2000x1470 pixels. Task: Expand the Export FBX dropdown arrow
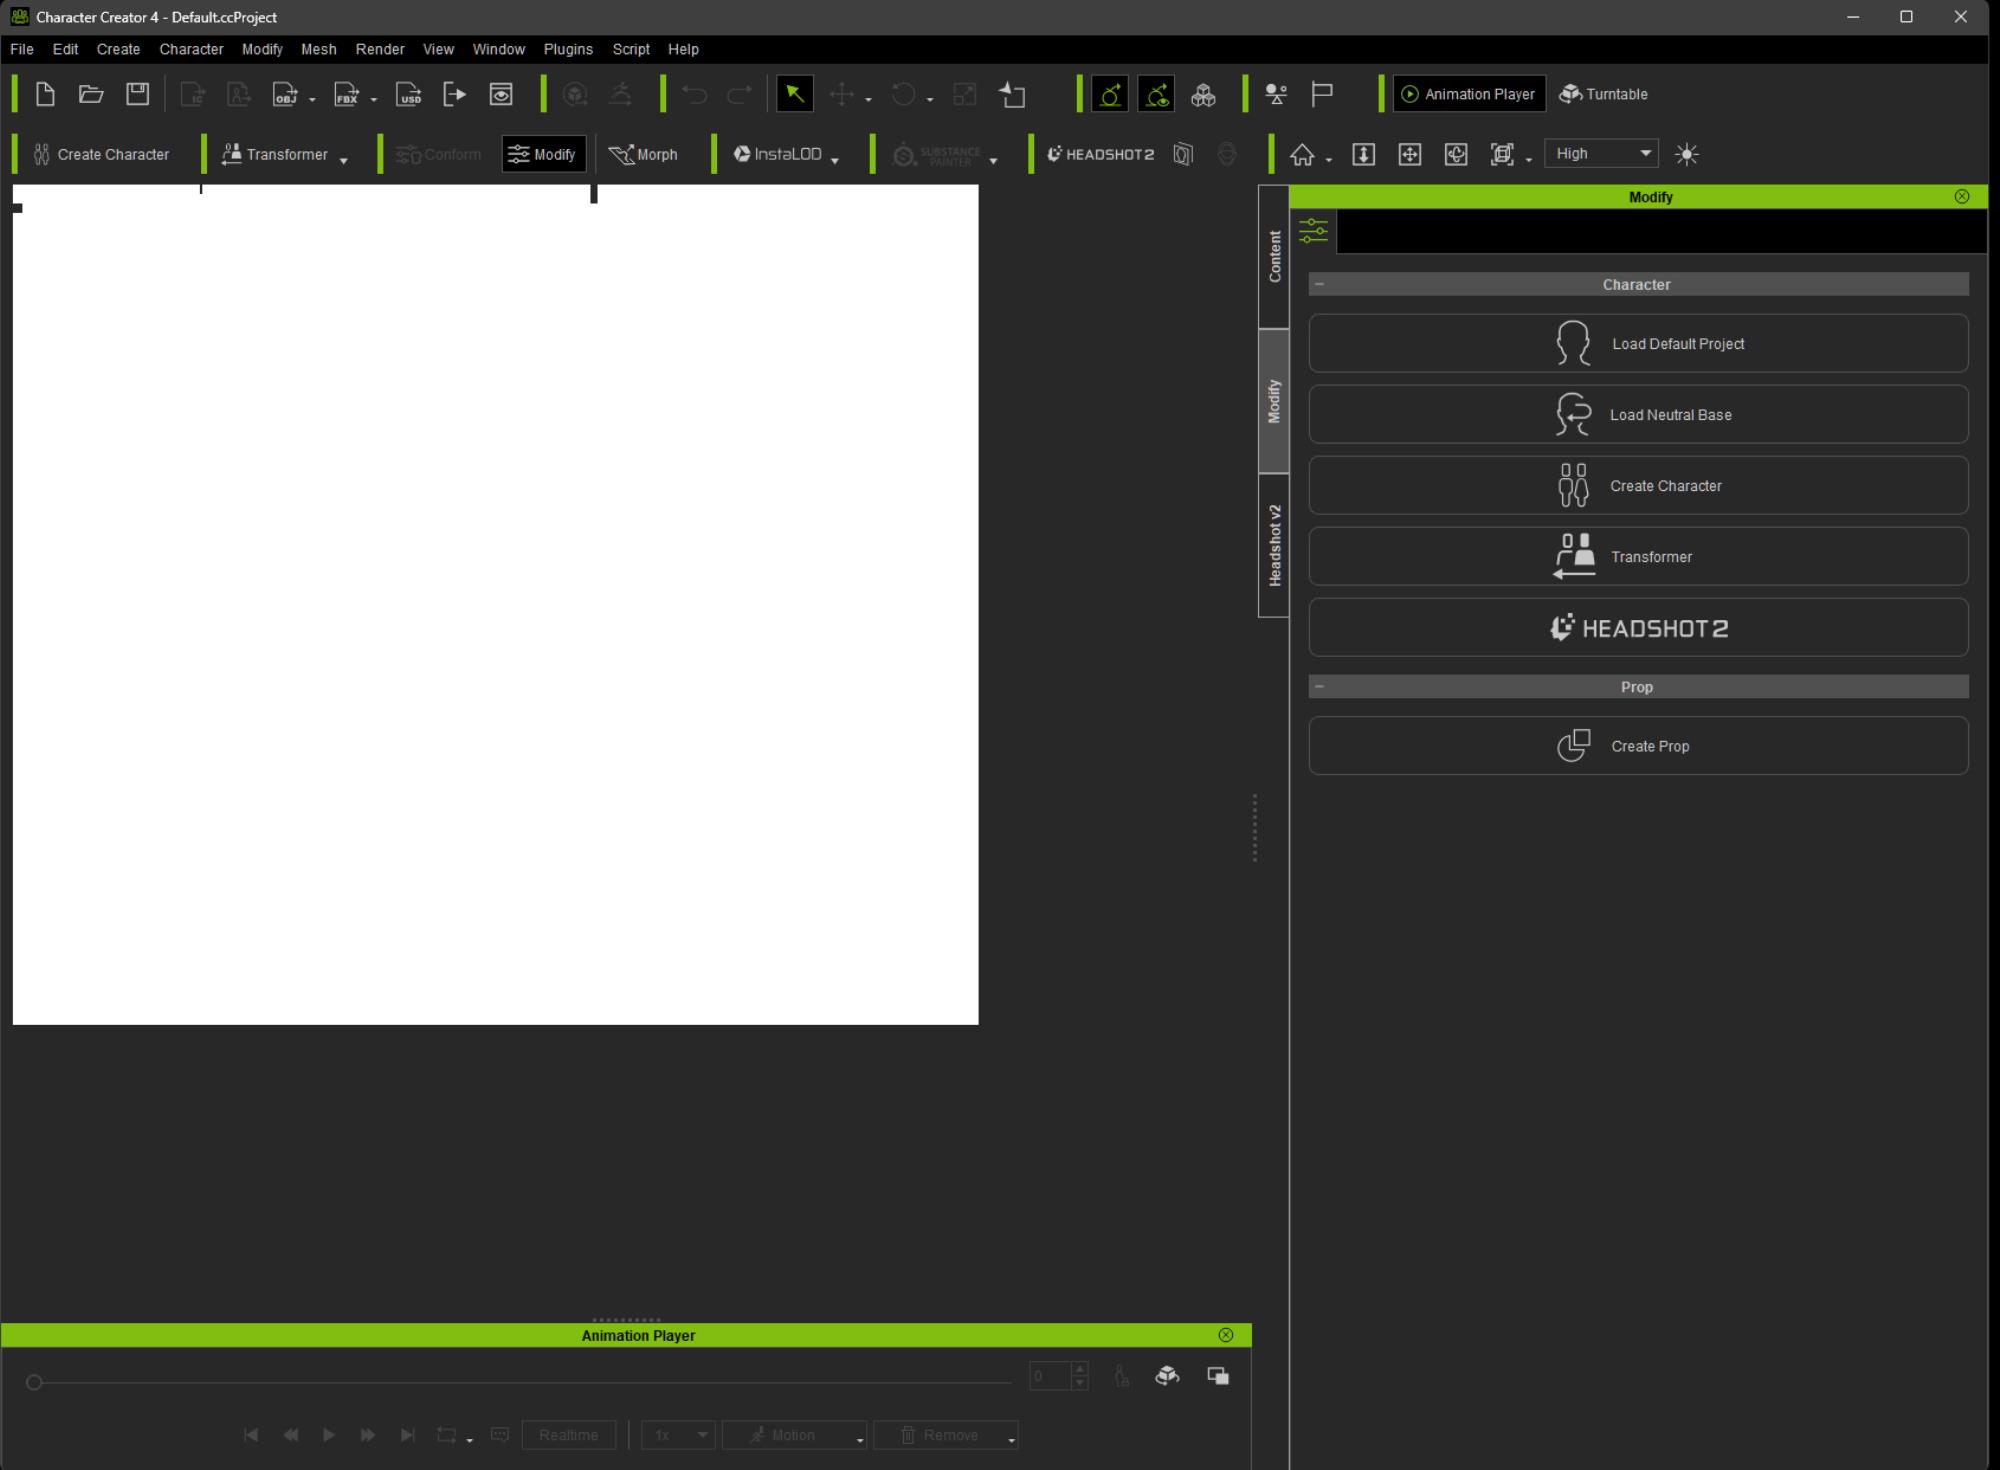coord(374,100)
